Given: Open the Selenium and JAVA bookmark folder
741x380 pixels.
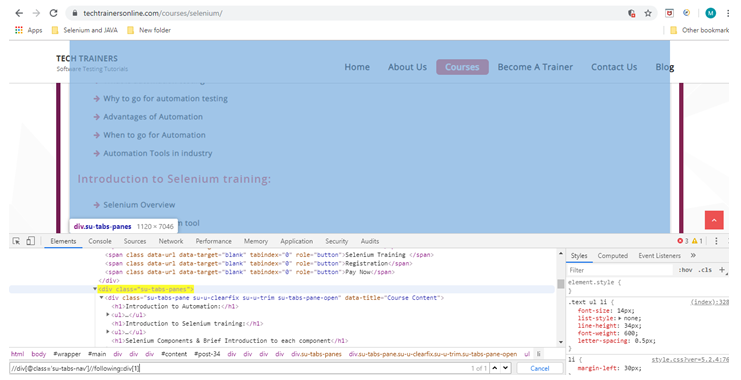Looking at the screenshot, I should point(85,30).
